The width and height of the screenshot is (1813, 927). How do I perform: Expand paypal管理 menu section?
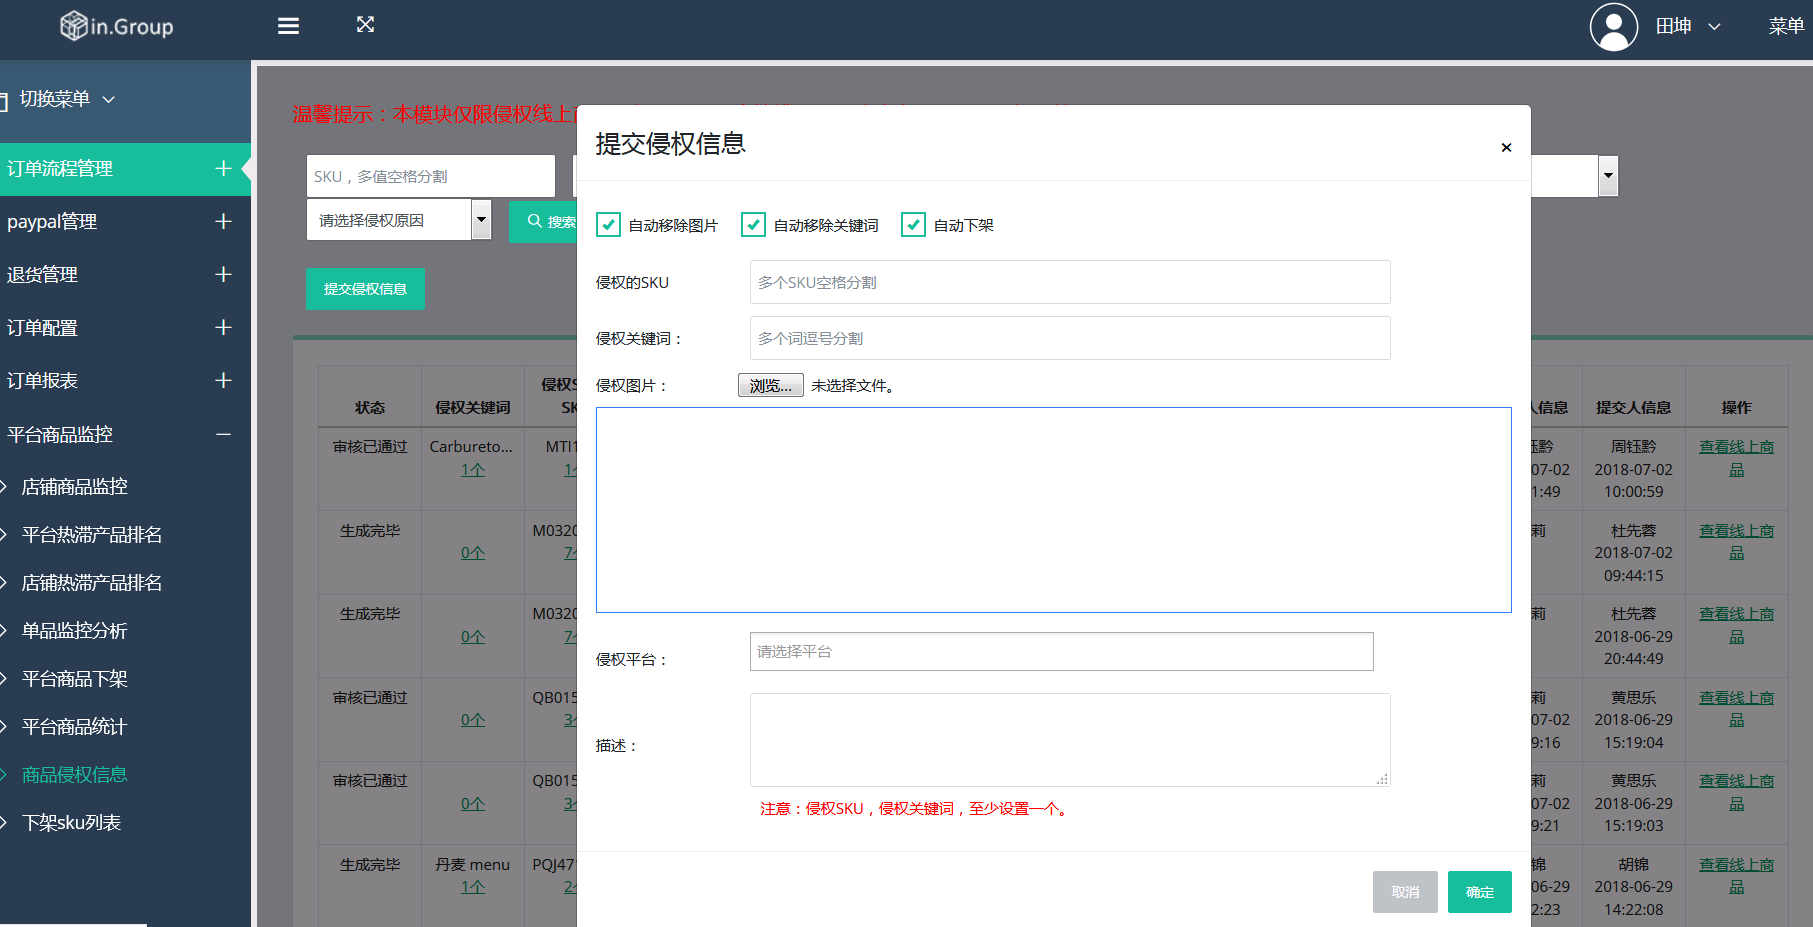point(224,221)
